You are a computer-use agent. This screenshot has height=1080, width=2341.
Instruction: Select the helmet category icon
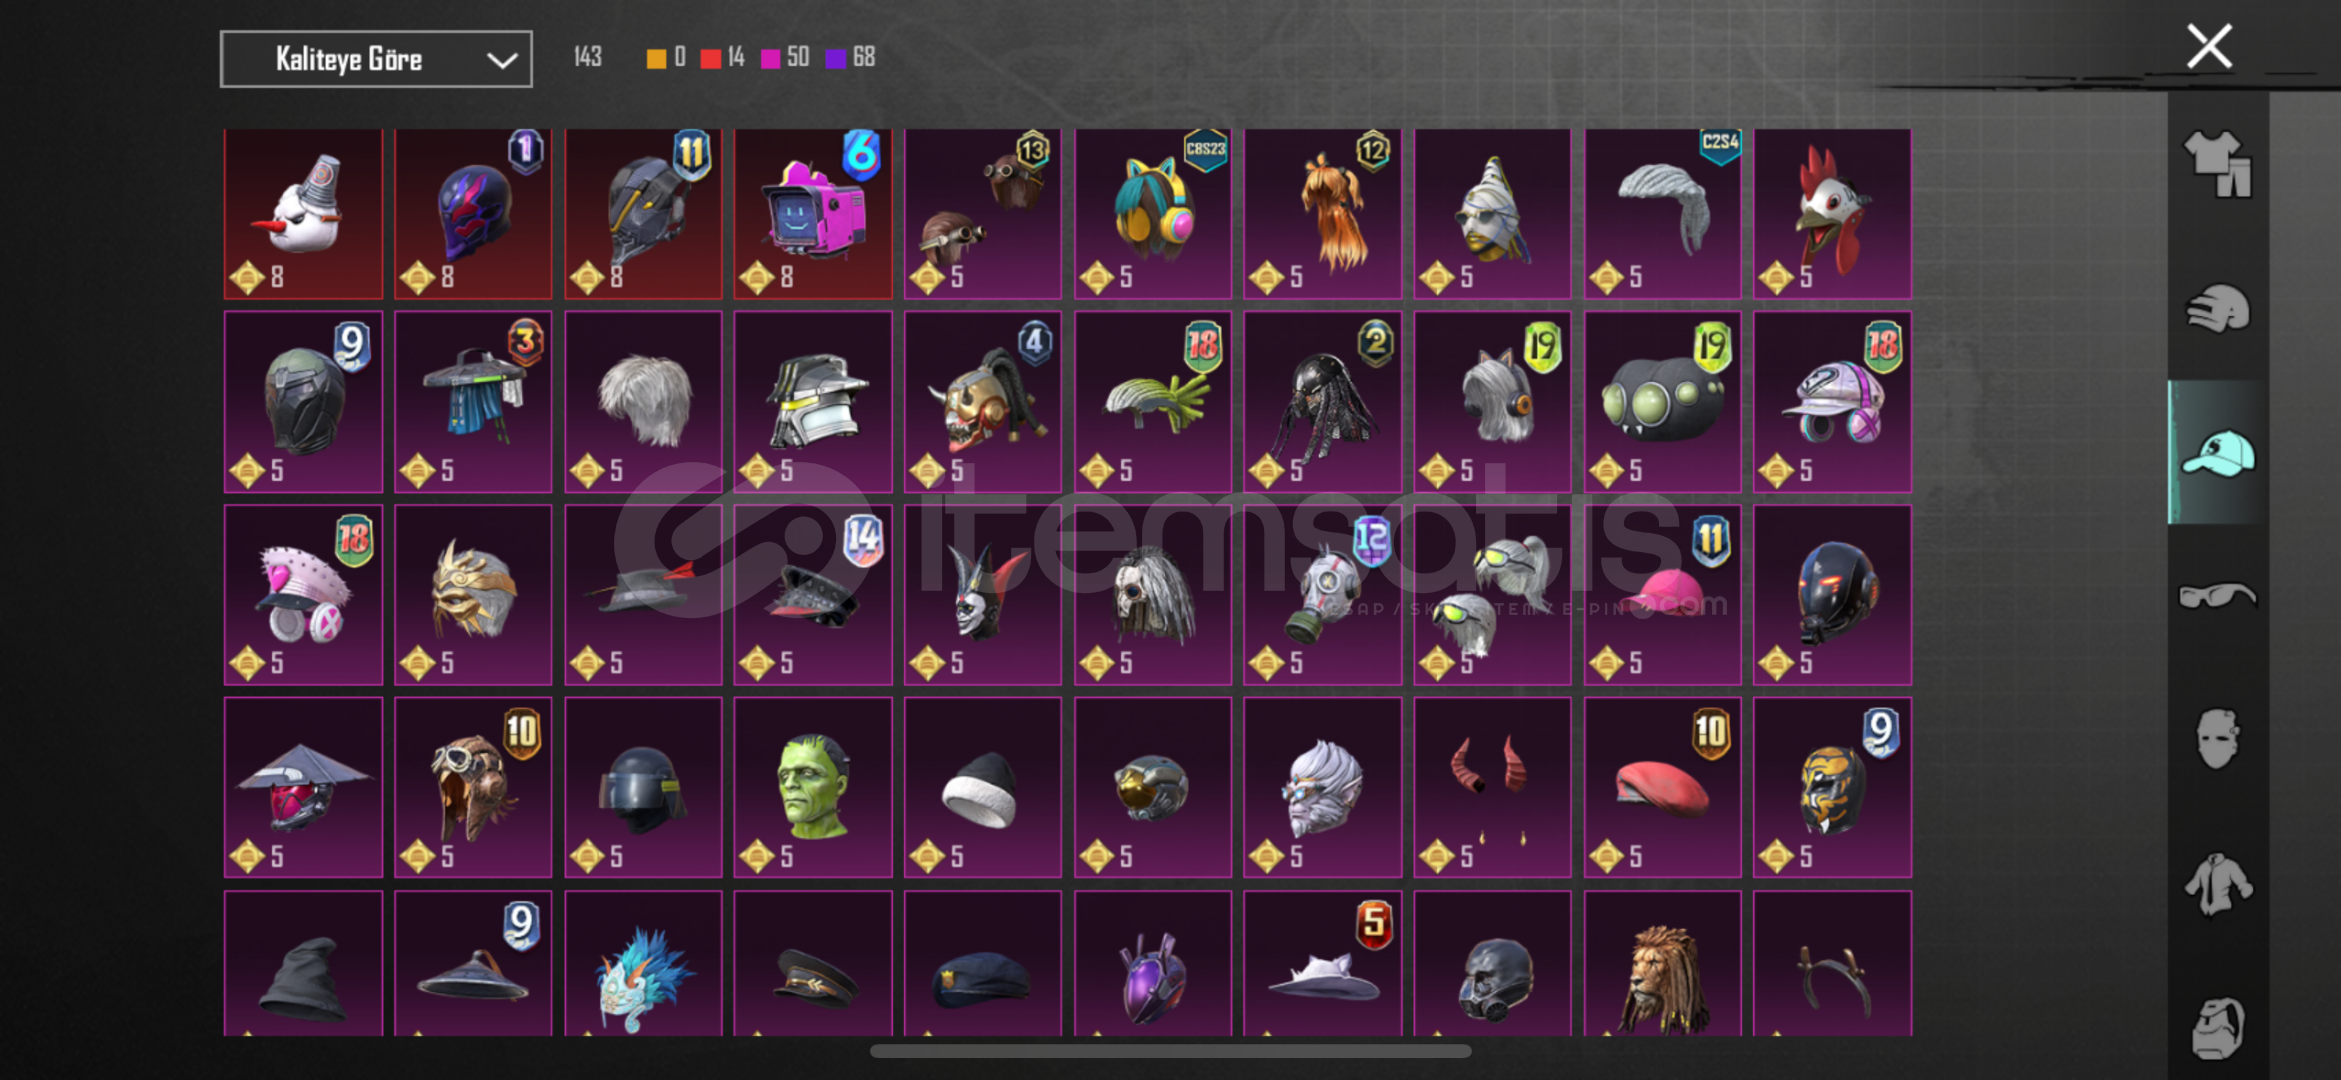tap(2217, 308)
